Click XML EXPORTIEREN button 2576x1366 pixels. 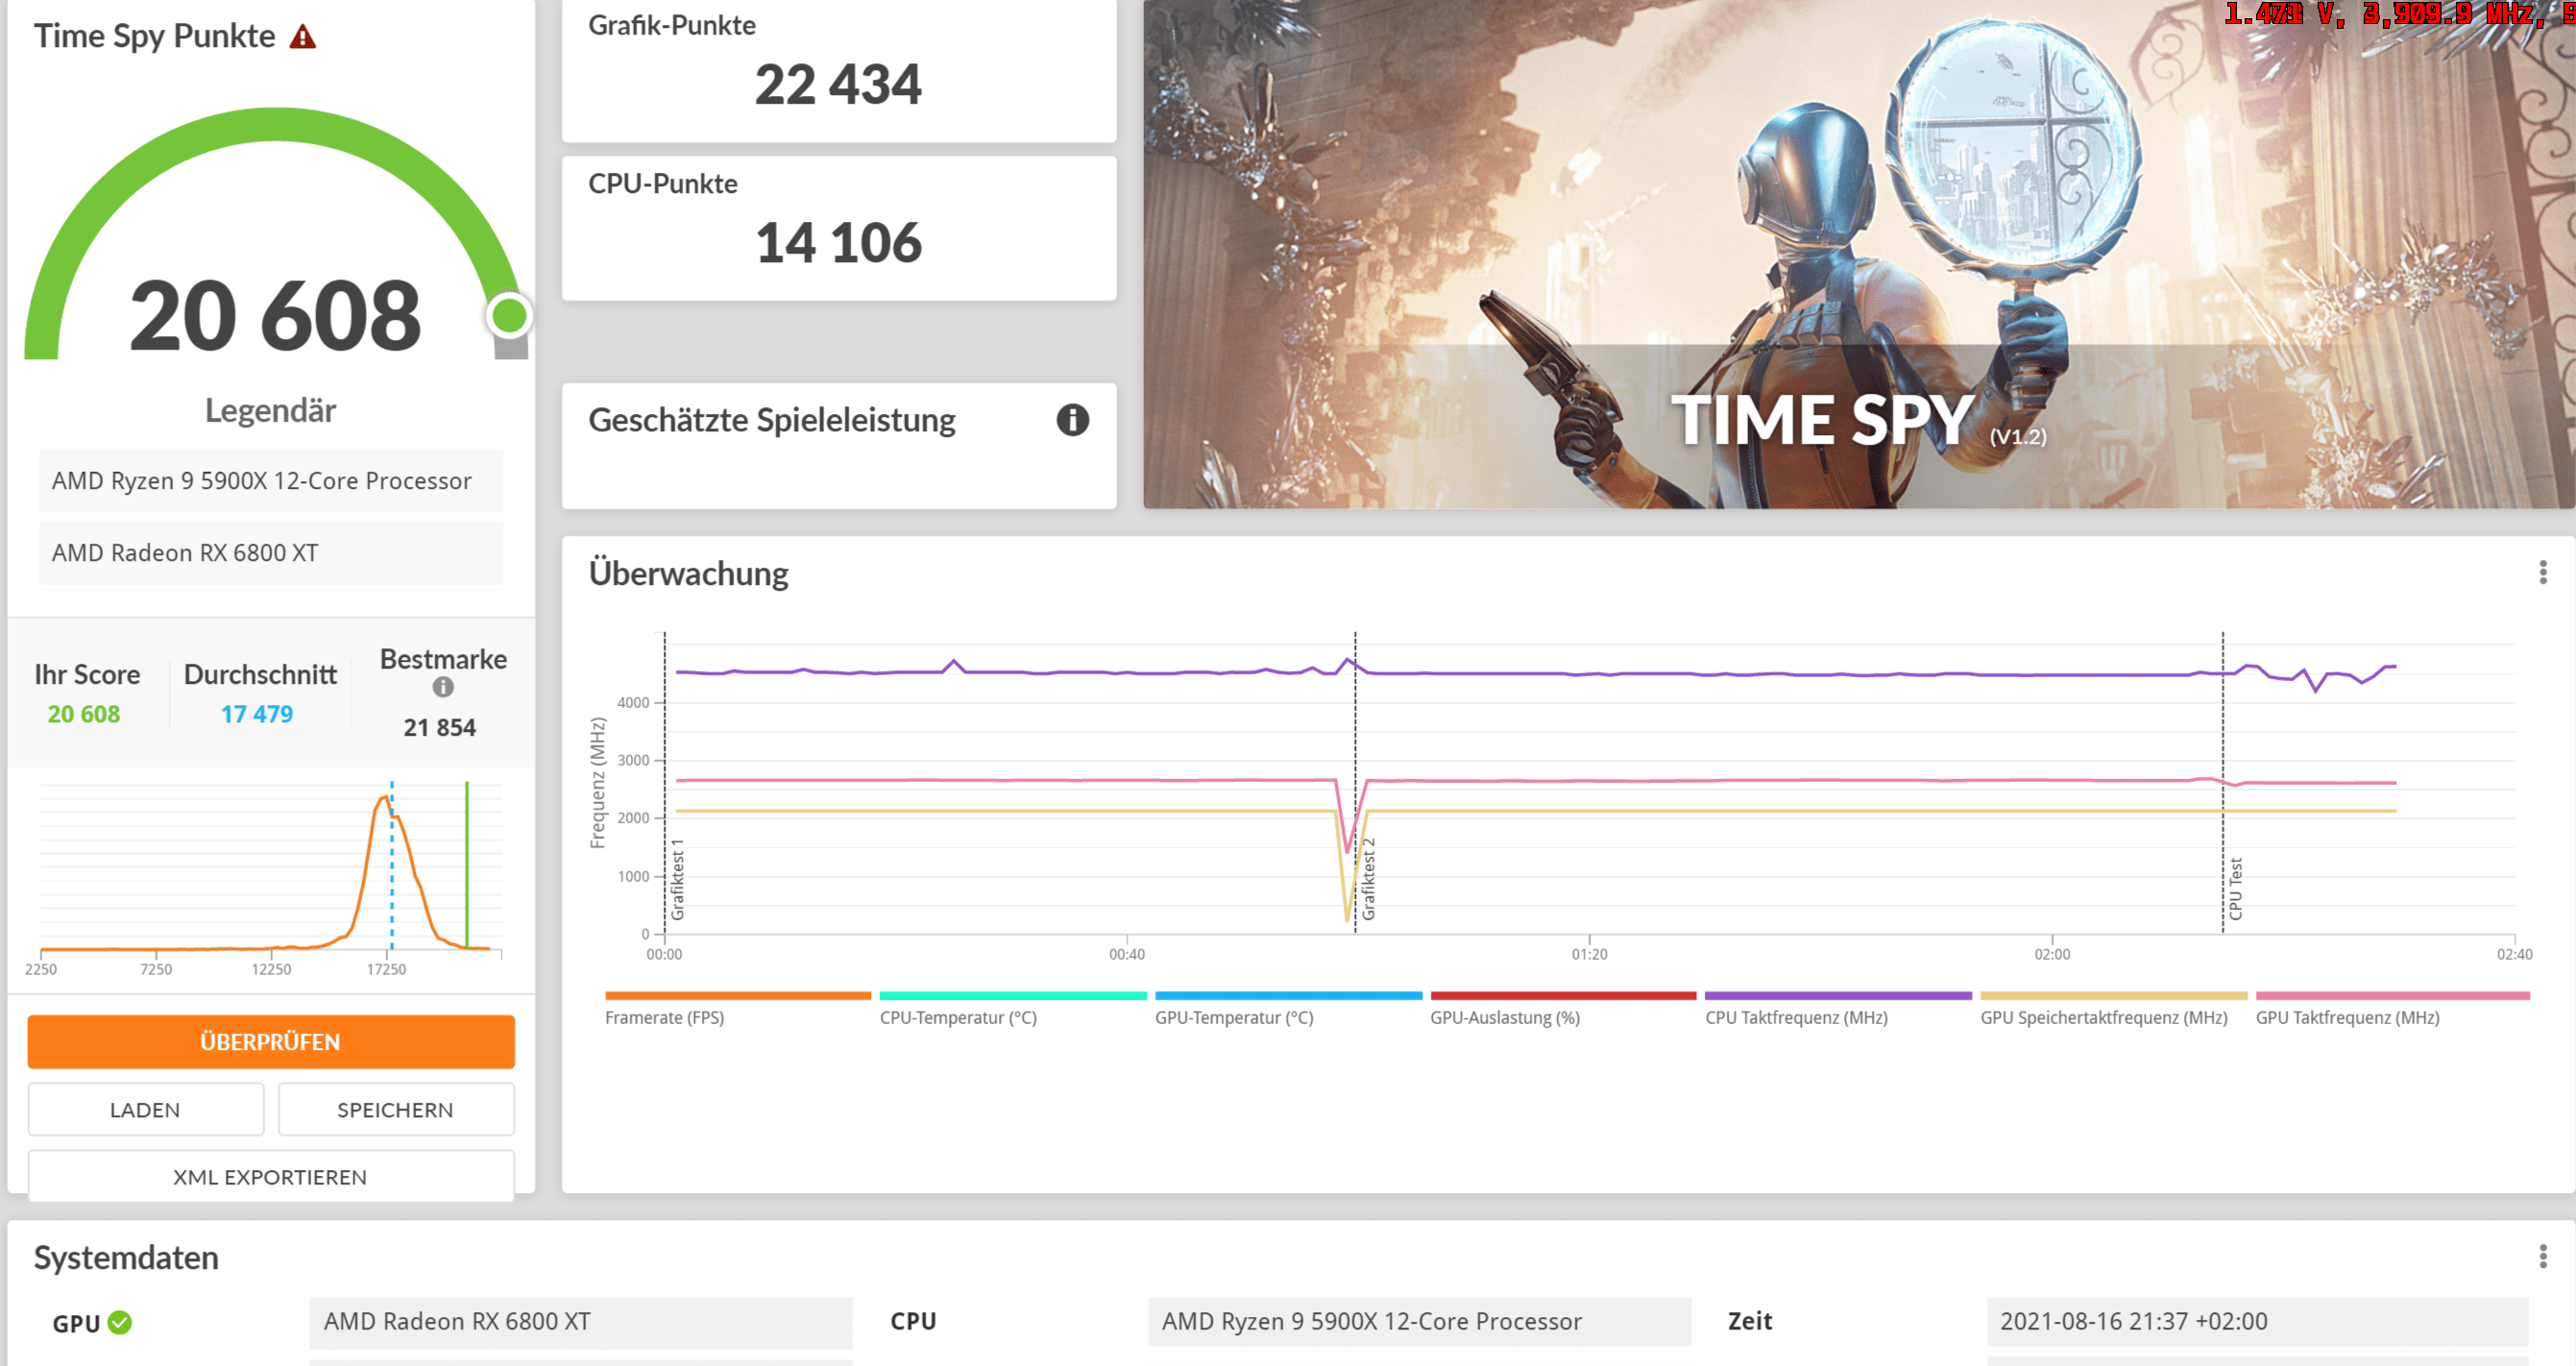pos(271,1177)
